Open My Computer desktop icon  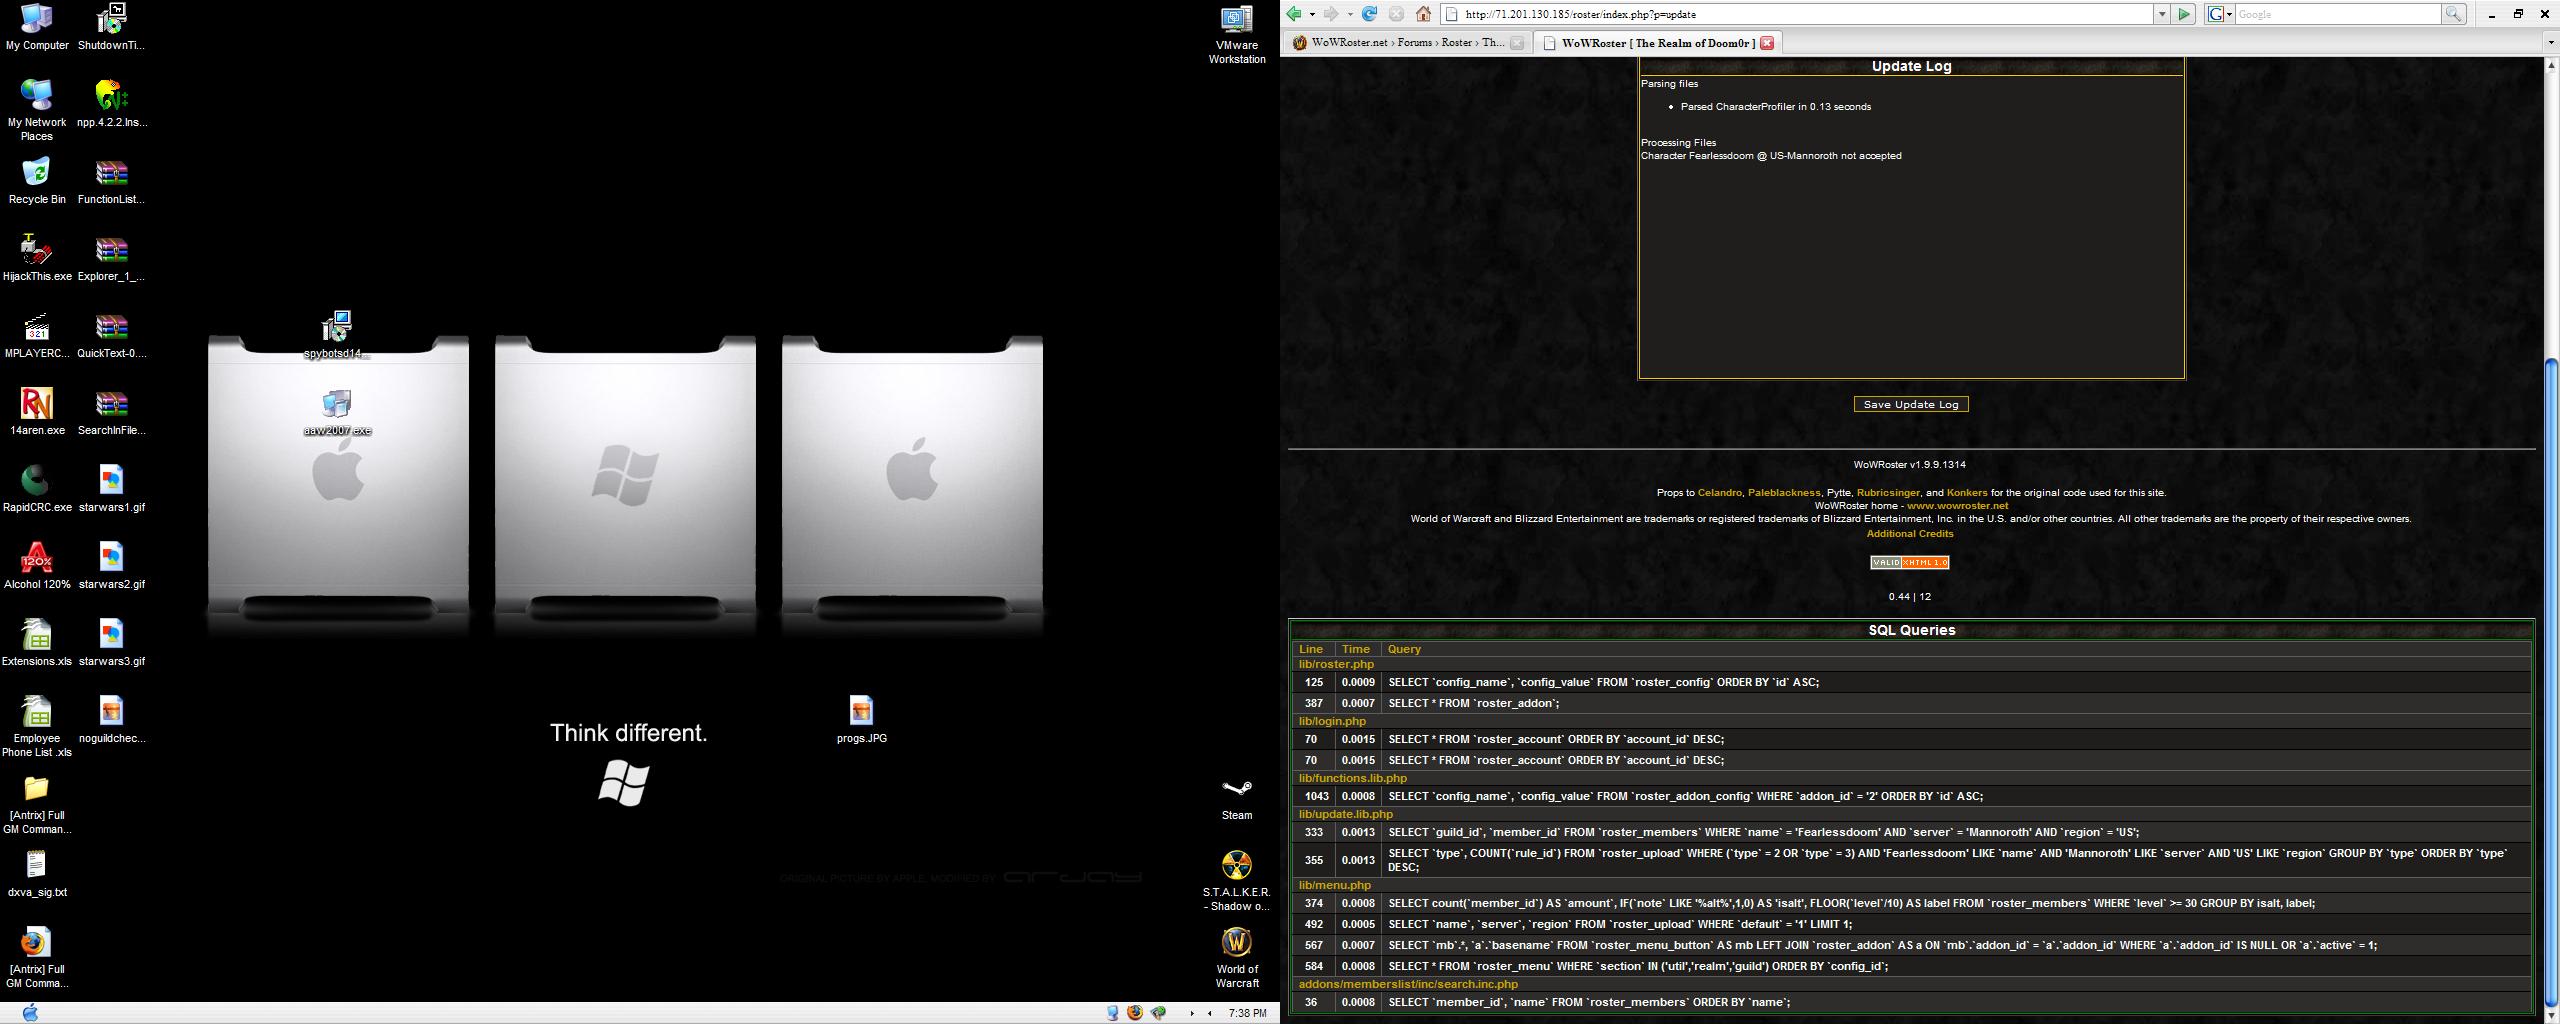click(37, 26)
